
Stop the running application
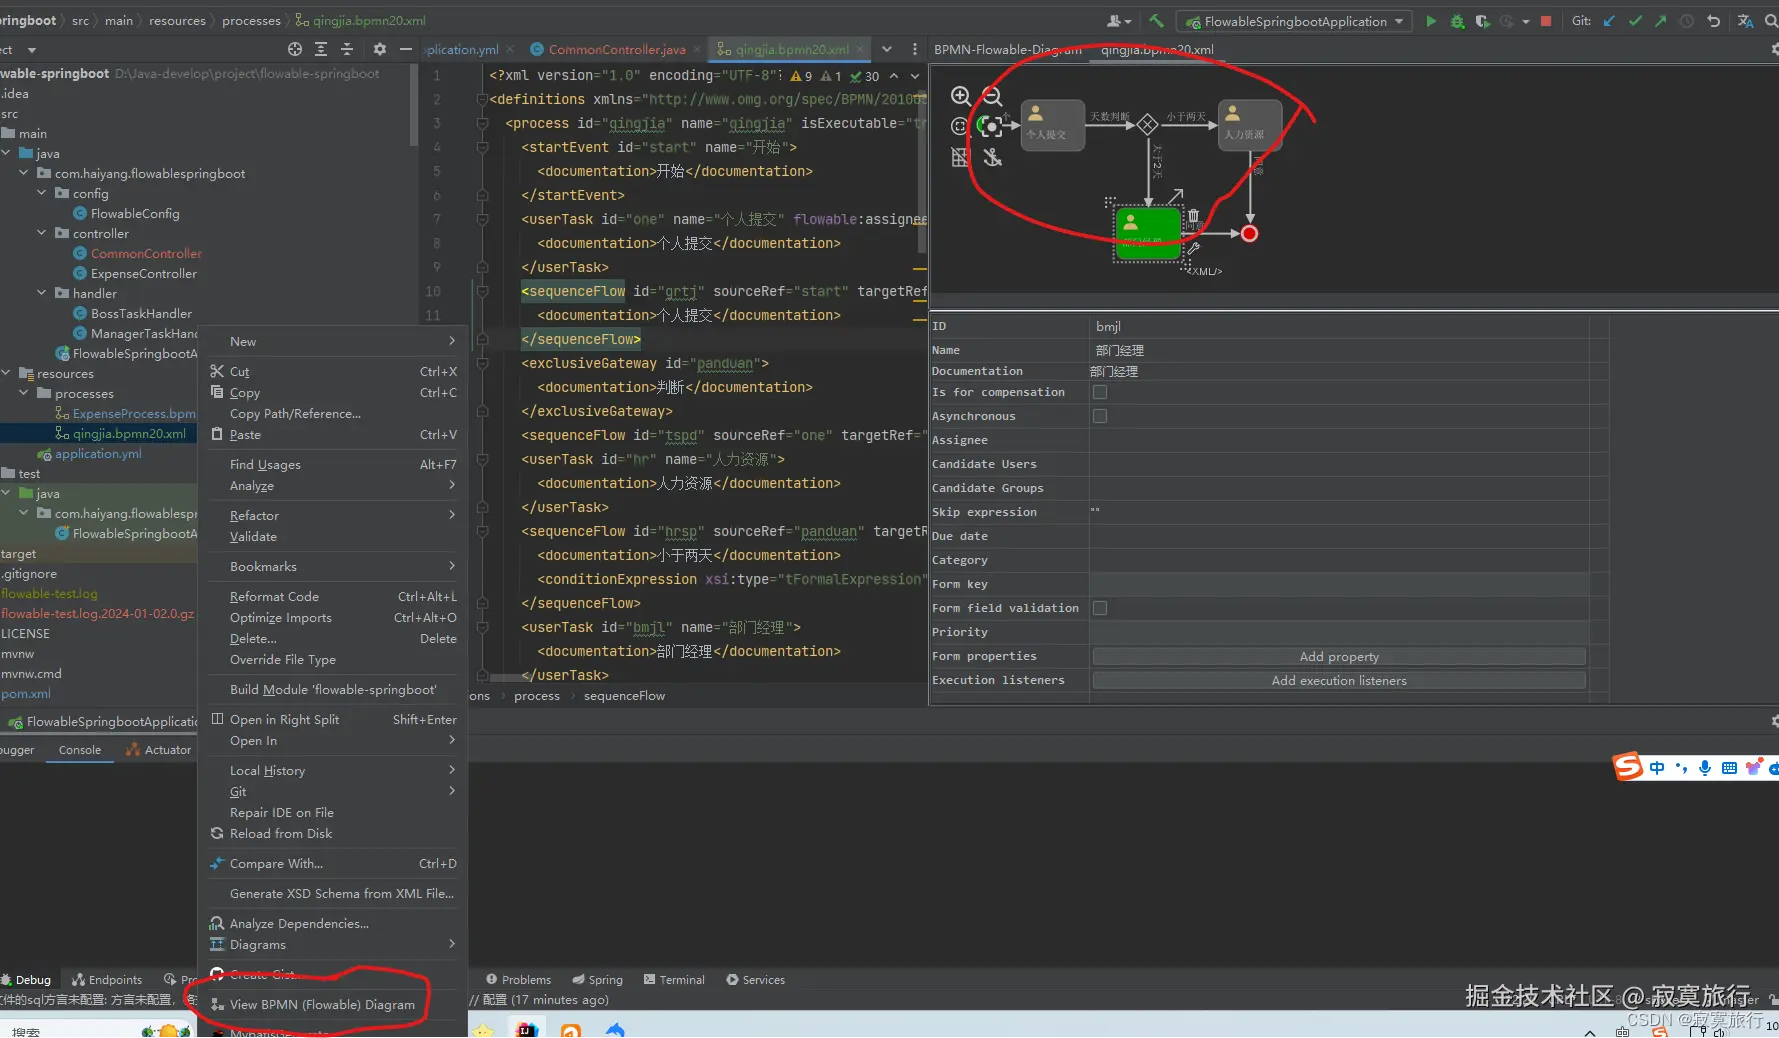click(x=1546, y=21)
